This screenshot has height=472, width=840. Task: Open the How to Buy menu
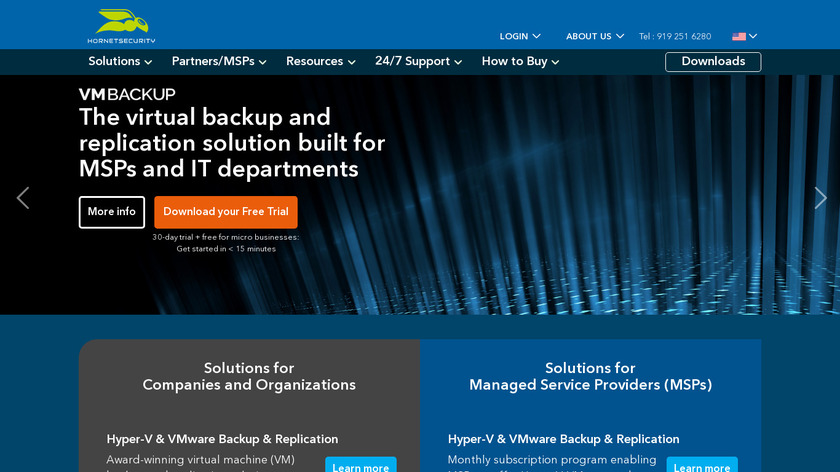[x=520, y=62]
